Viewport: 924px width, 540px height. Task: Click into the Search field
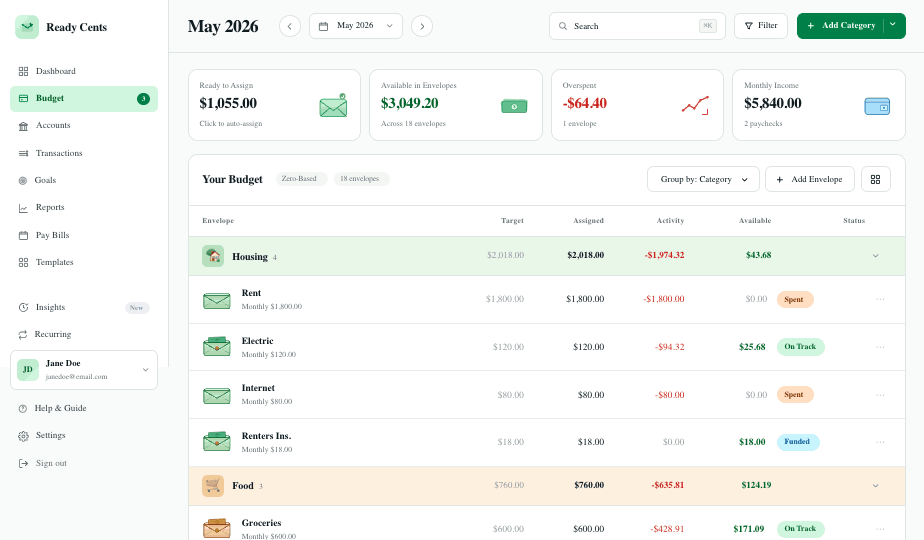pyautogui.click(x=637, y=26)
